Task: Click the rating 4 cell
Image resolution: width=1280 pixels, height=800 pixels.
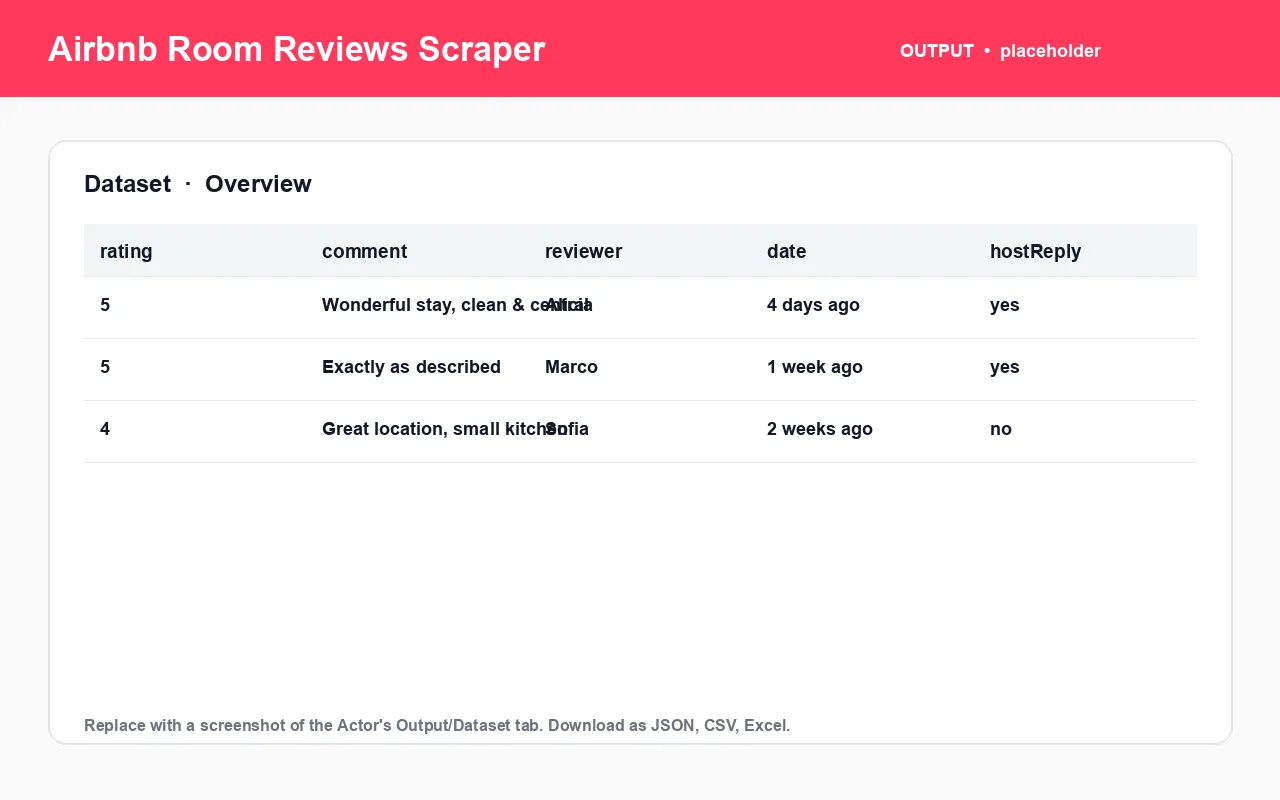Action: pyautogui.click(x=105, y=429)
